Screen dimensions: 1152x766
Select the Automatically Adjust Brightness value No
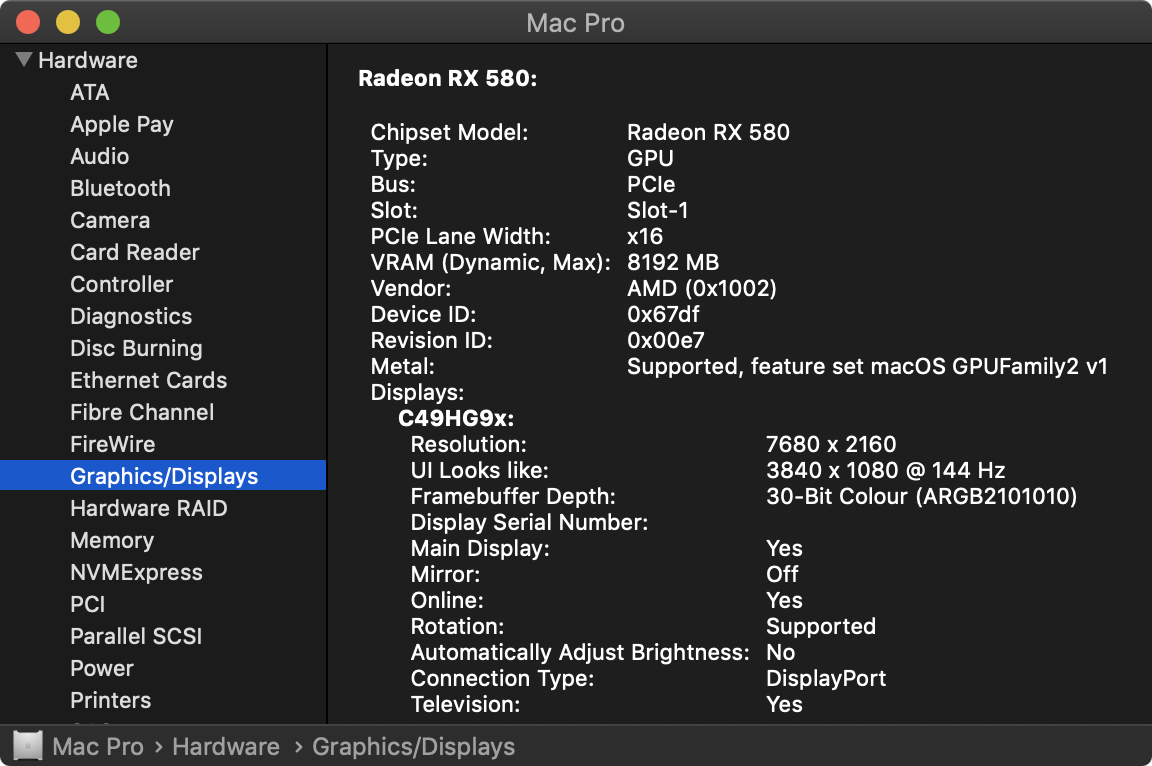coord(780,652)
